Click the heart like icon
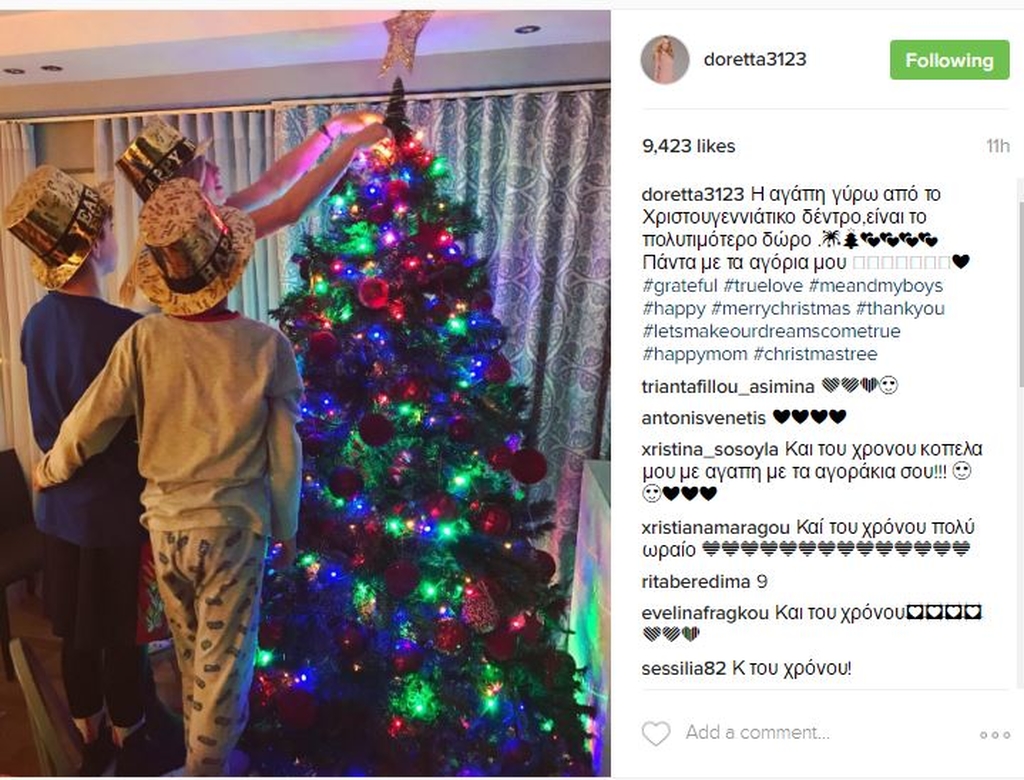The height and width of the screenshot is (780, 1024). tap(656, 734)
